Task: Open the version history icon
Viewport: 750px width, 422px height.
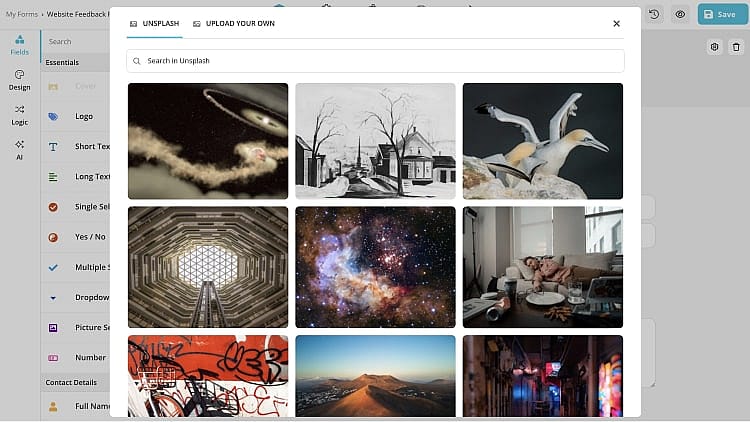Action: point(654,14)
